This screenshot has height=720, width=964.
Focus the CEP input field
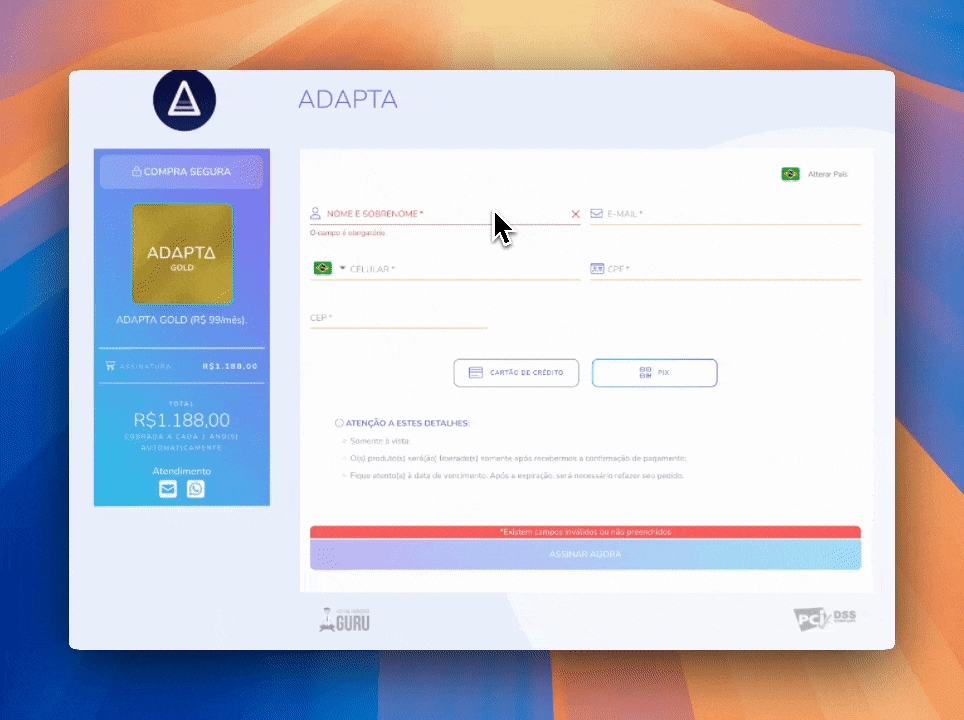398,318
